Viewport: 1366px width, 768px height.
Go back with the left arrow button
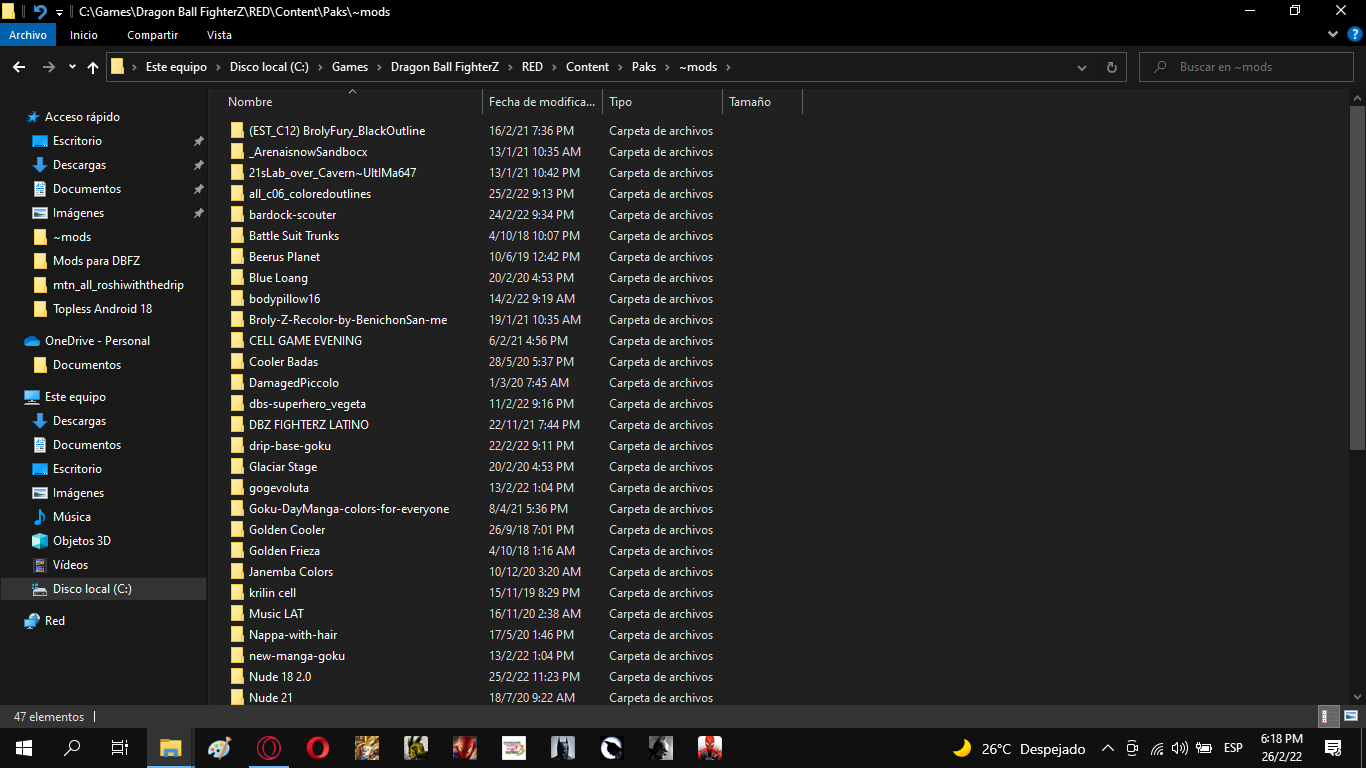[x=18, y=67]
